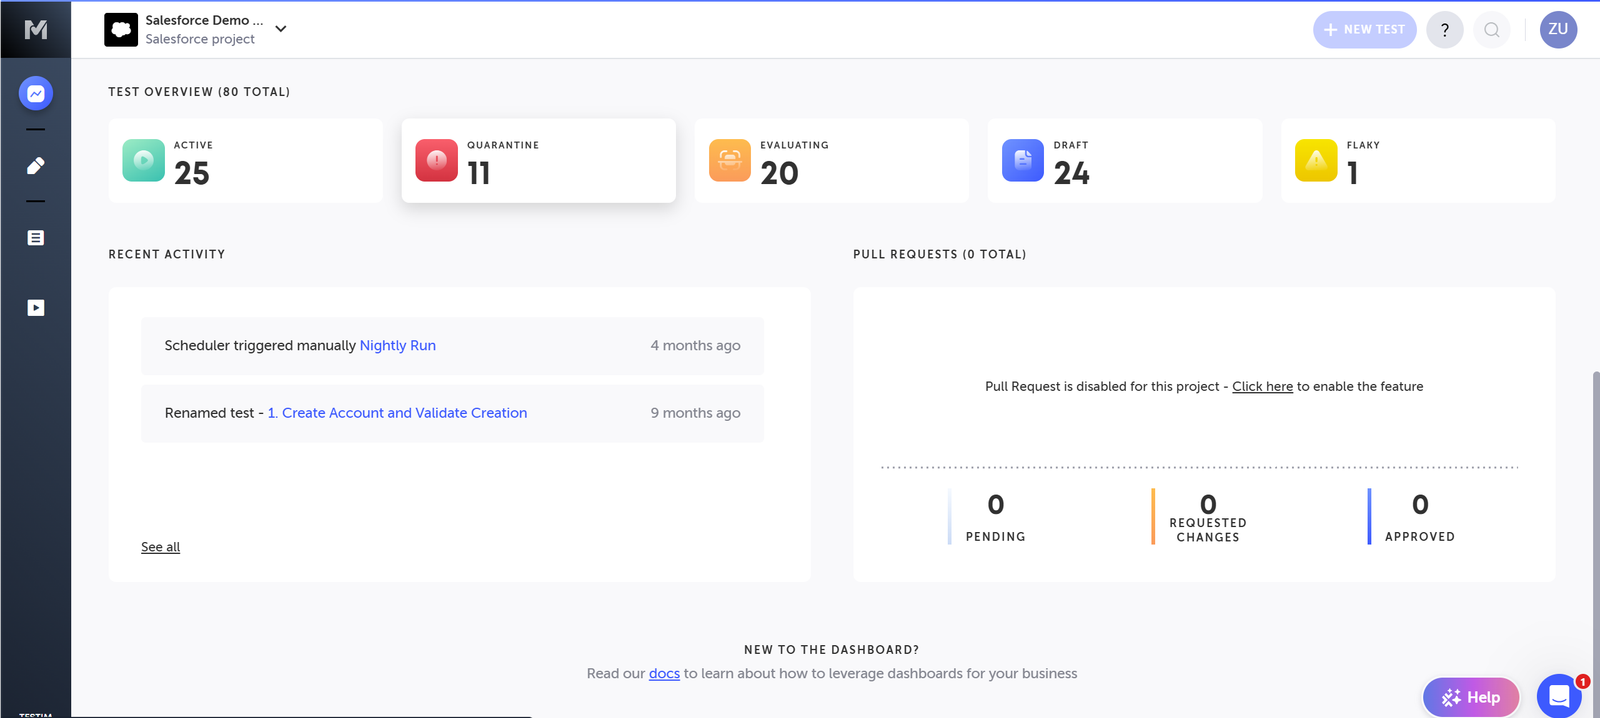The width and height of the screenshot is (1600, 718).
Task: Click the search magnifier icon
Action: click(x=1491, y=29)
